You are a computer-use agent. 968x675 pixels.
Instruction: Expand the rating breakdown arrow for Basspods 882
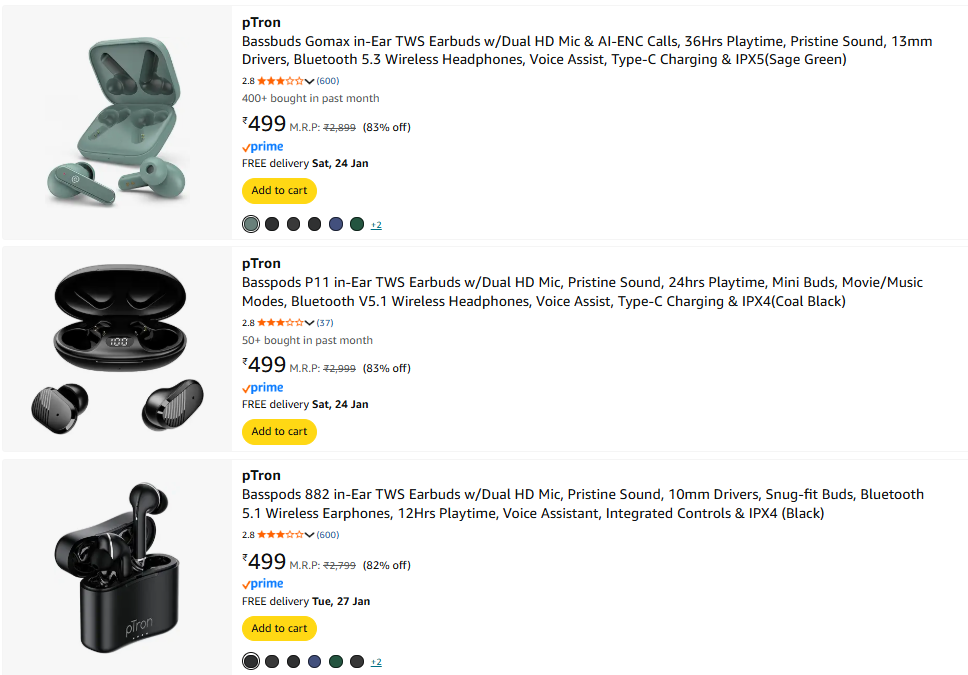[310, 535]
